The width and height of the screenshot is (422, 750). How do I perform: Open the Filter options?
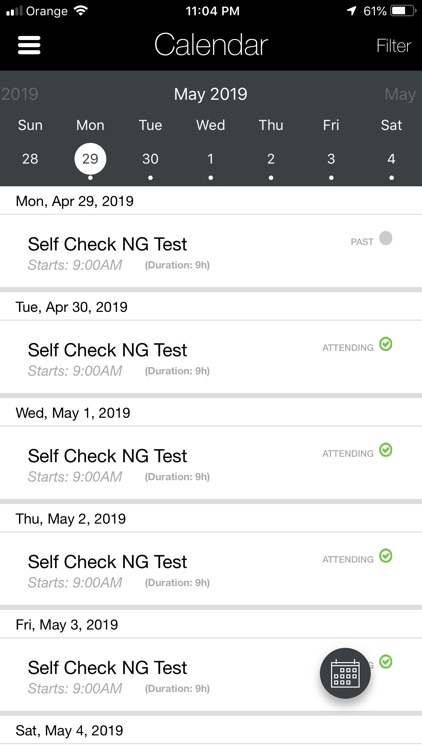pyautogui.click(x=393, y=46)
